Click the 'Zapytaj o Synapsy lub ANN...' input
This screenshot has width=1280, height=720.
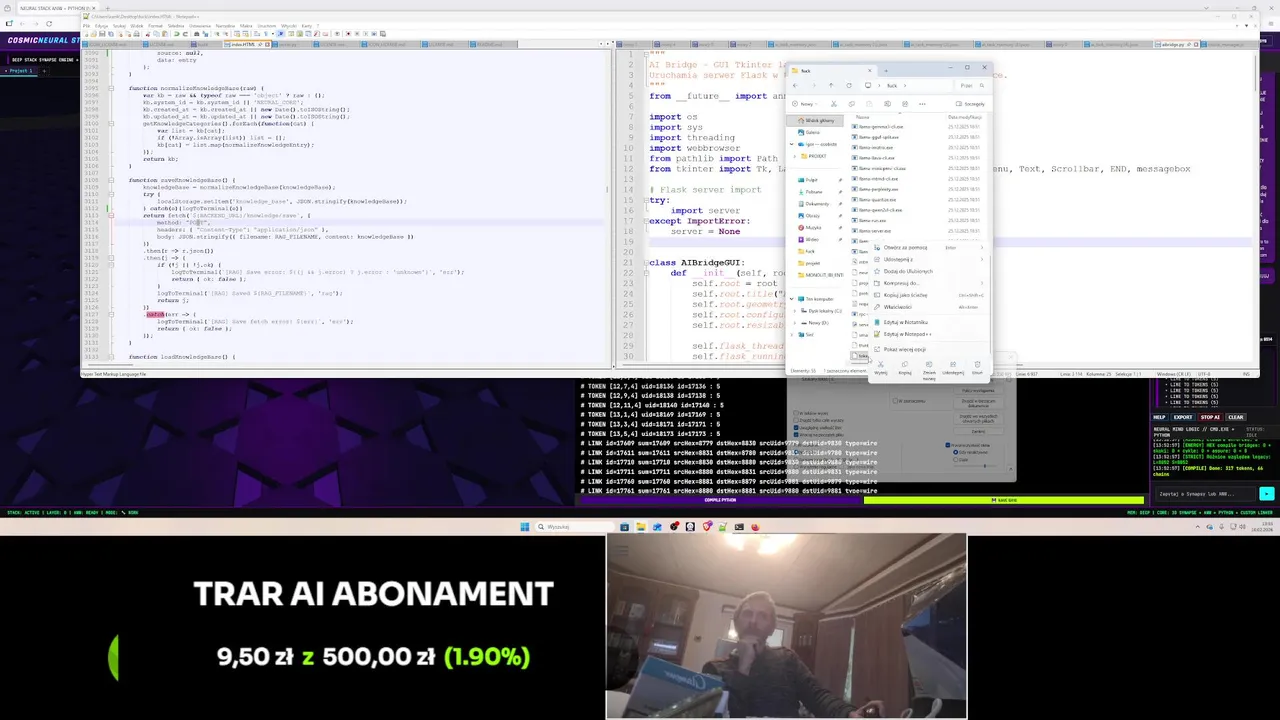pyautogui.click(x=1205, y=494)
